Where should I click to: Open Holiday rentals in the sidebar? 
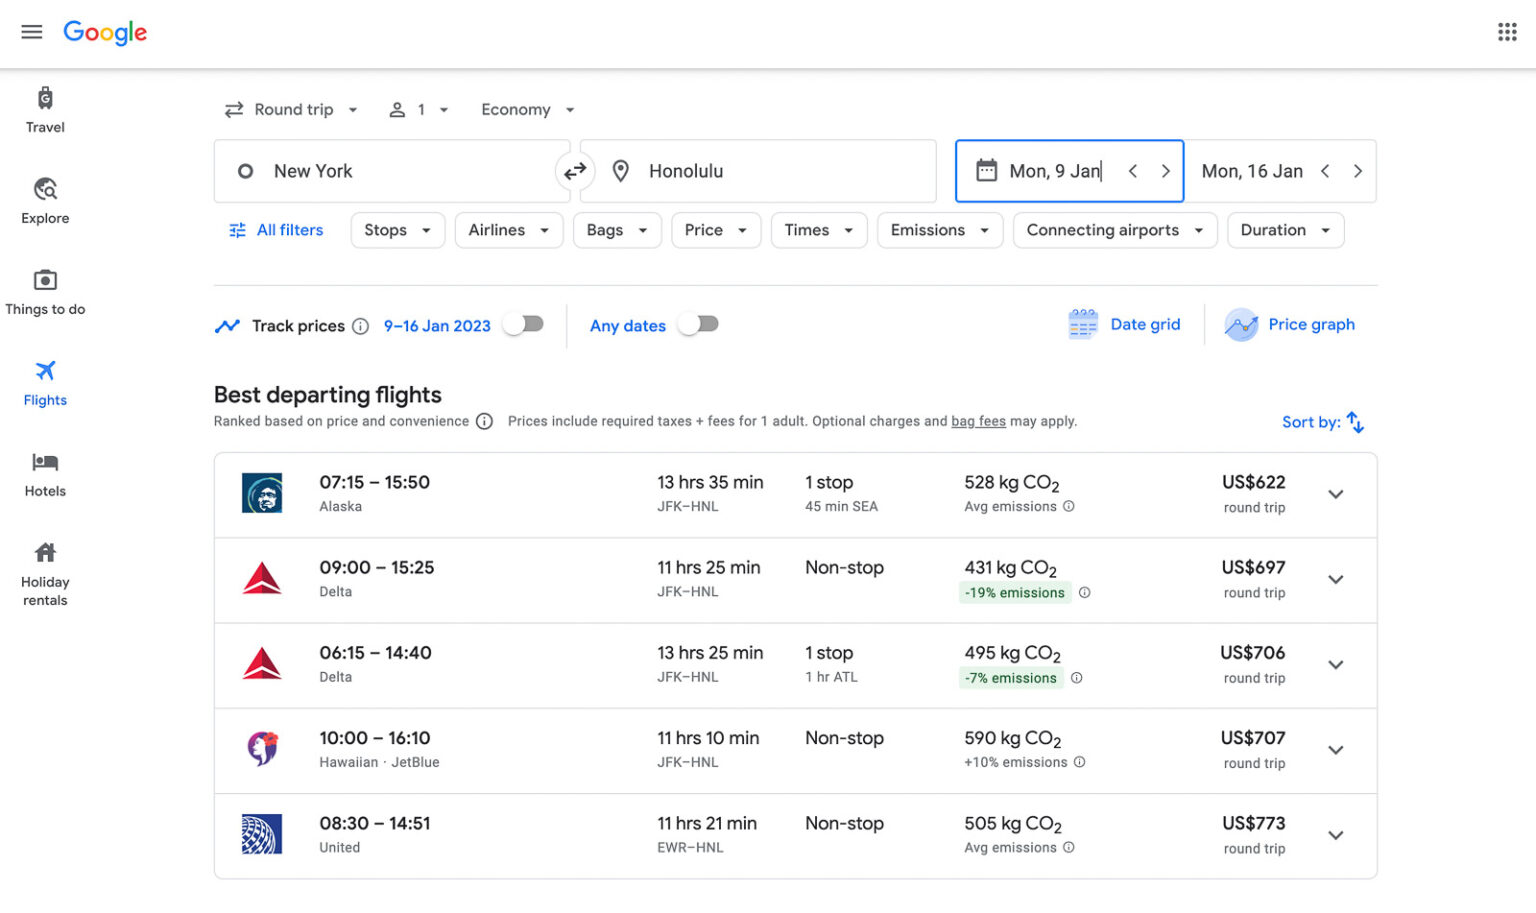tap(45, 574)
